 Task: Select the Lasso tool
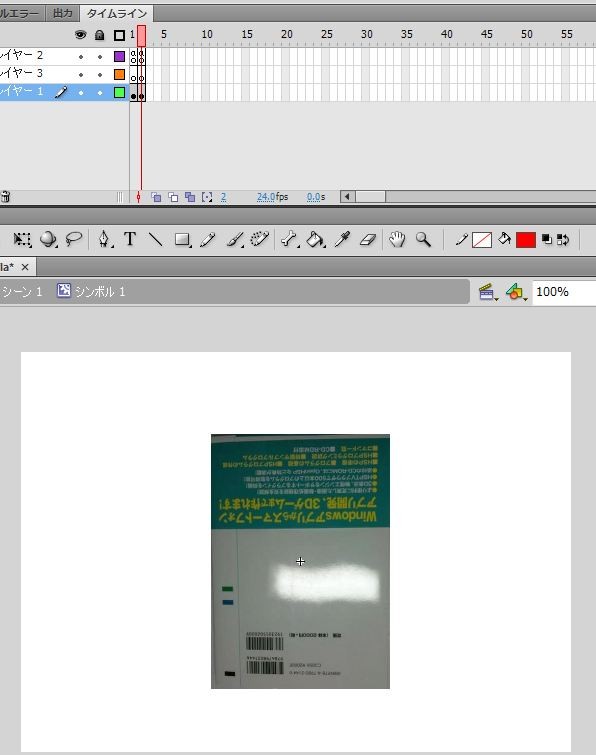[74, 239]
